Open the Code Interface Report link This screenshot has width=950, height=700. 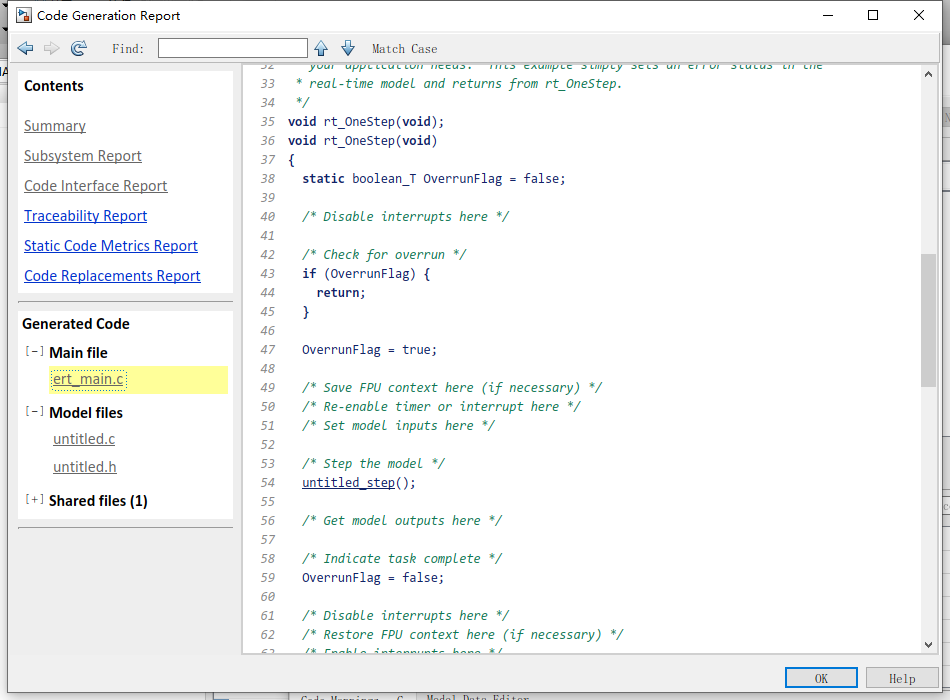(95, 186)
